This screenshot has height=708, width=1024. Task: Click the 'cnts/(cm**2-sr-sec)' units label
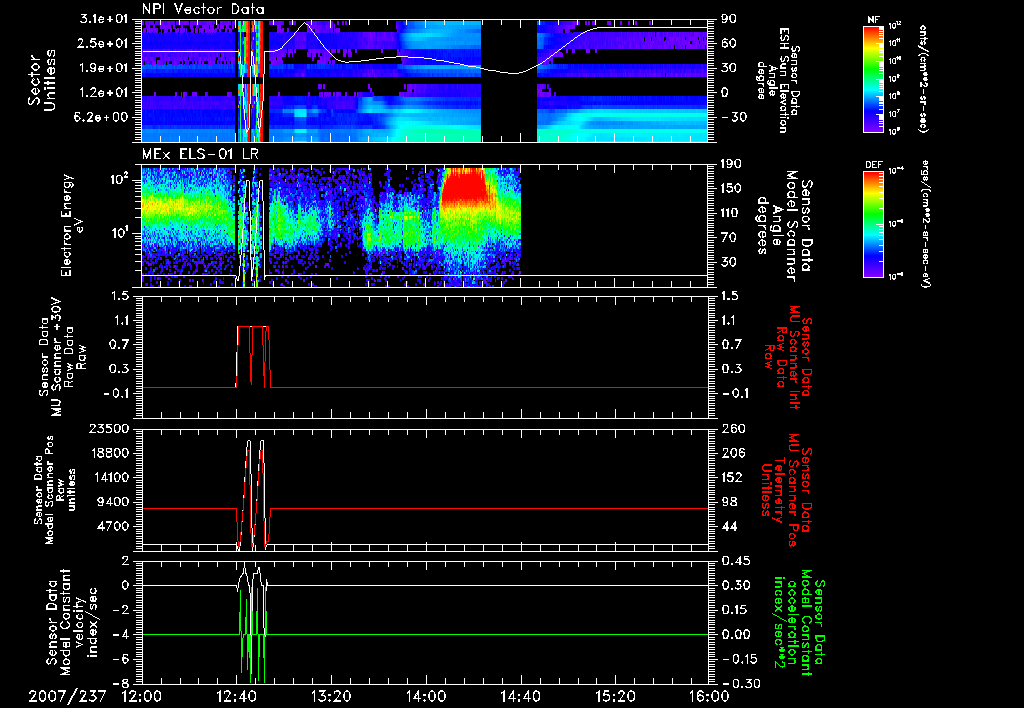923,79
